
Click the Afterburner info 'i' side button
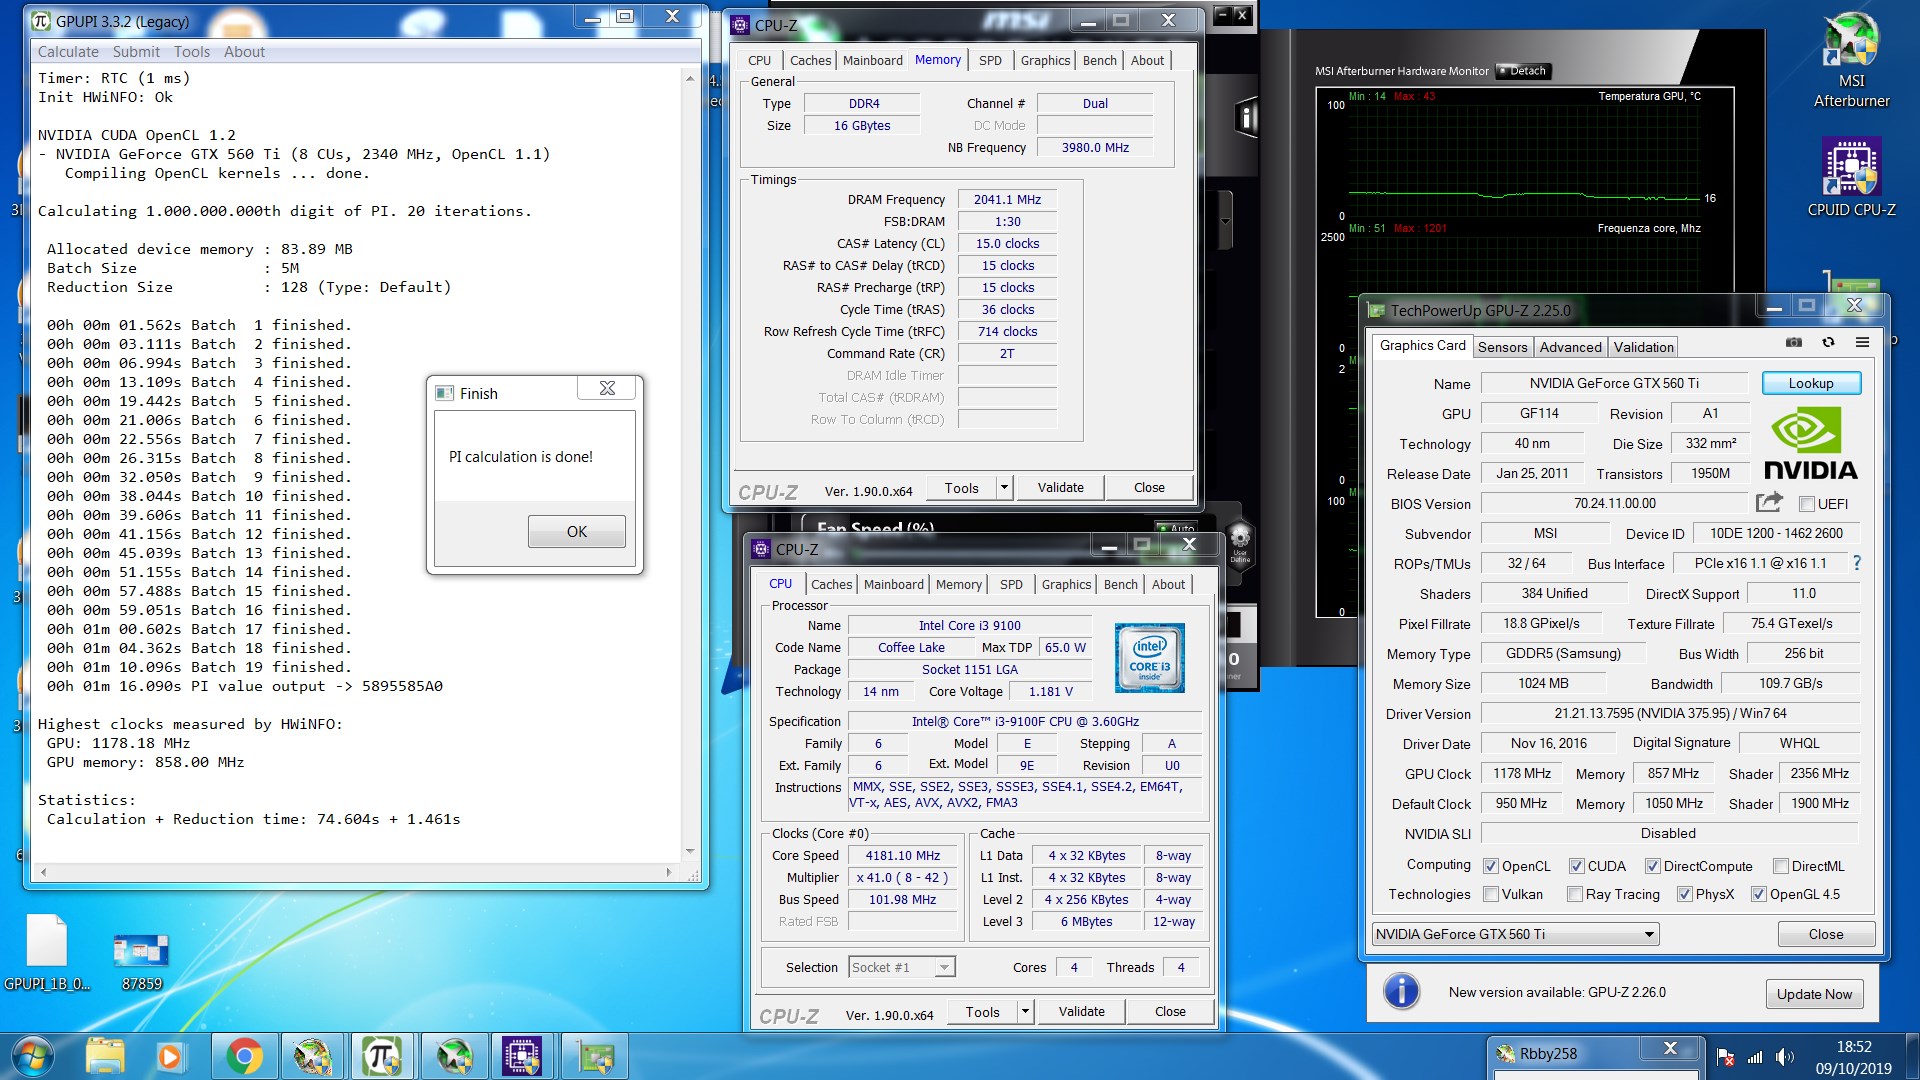pyautogui.click(x=1246, y=118)
